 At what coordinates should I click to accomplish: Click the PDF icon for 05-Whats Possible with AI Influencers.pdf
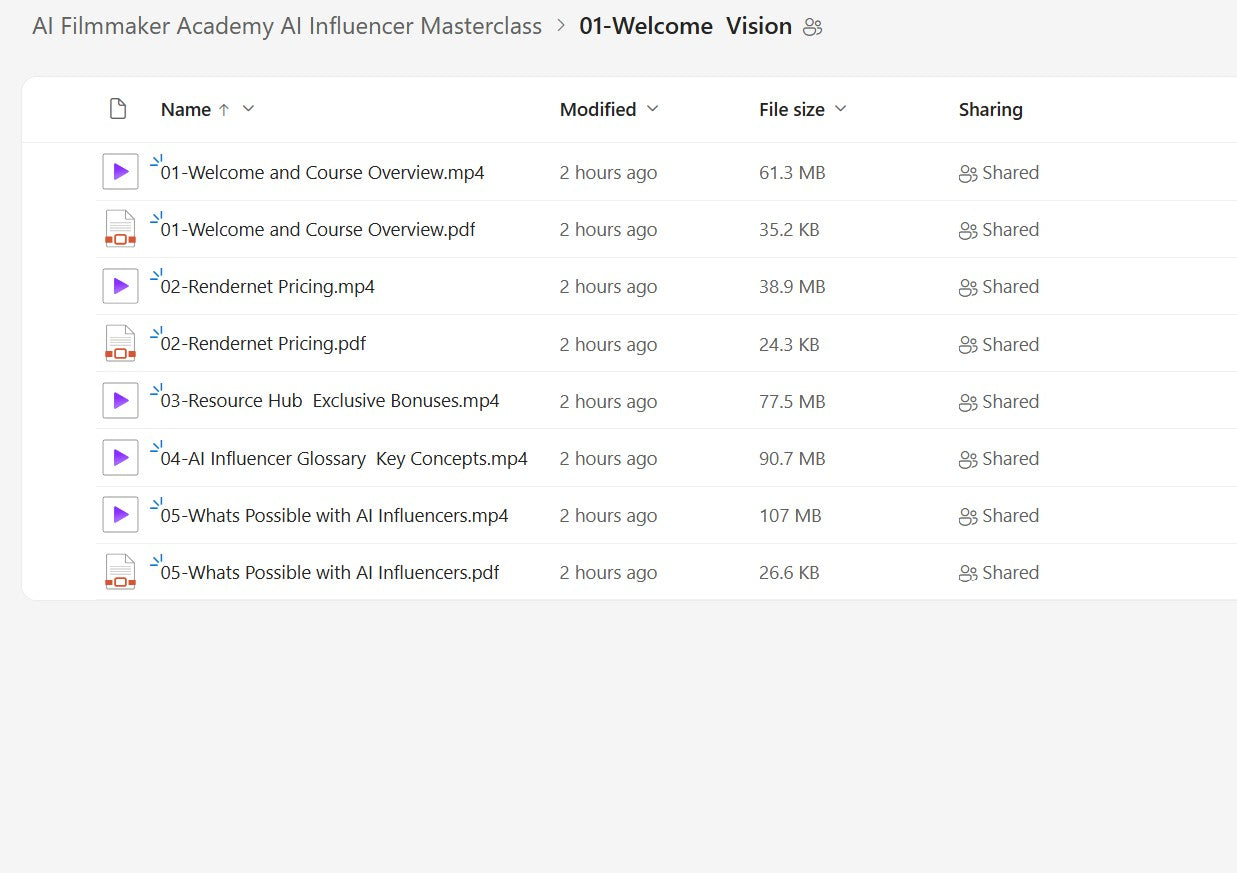[x=120, y=573]
